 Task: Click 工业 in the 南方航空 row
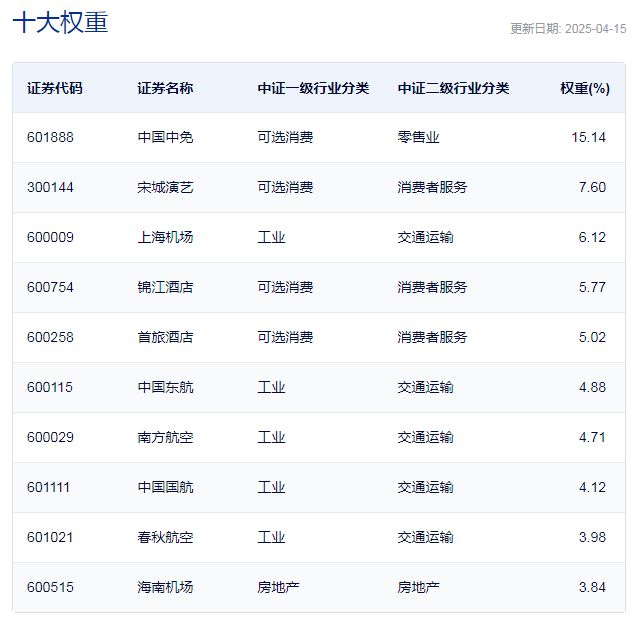point(271,437)
